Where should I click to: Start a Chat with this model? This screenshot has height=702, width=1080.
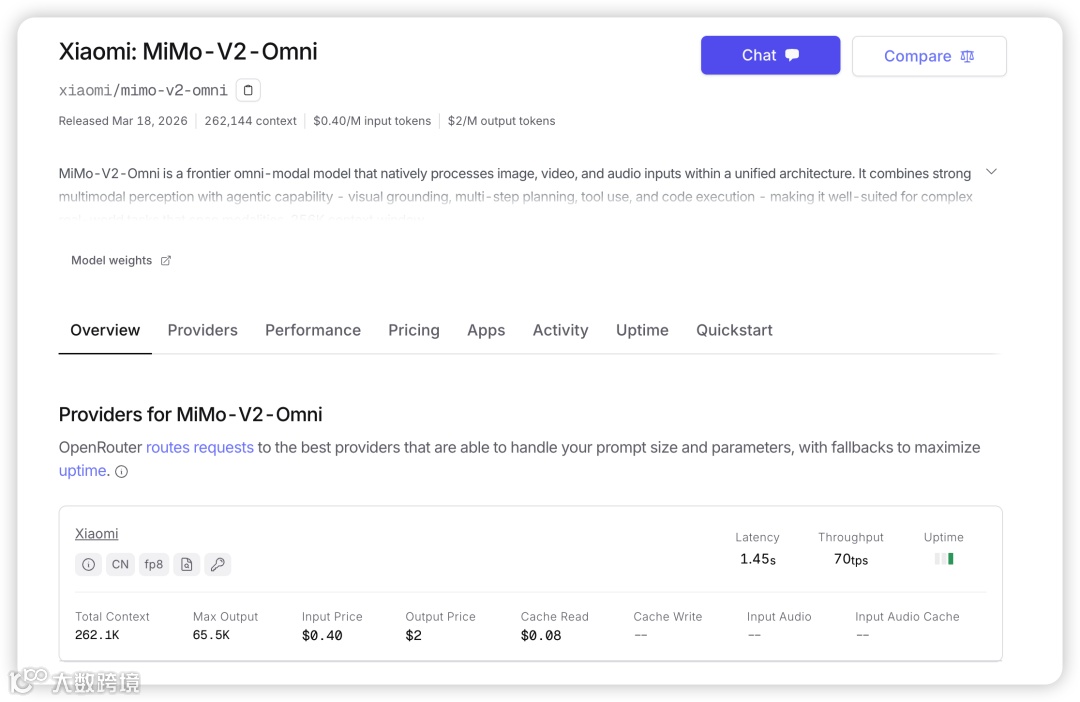tap(770, 56)
